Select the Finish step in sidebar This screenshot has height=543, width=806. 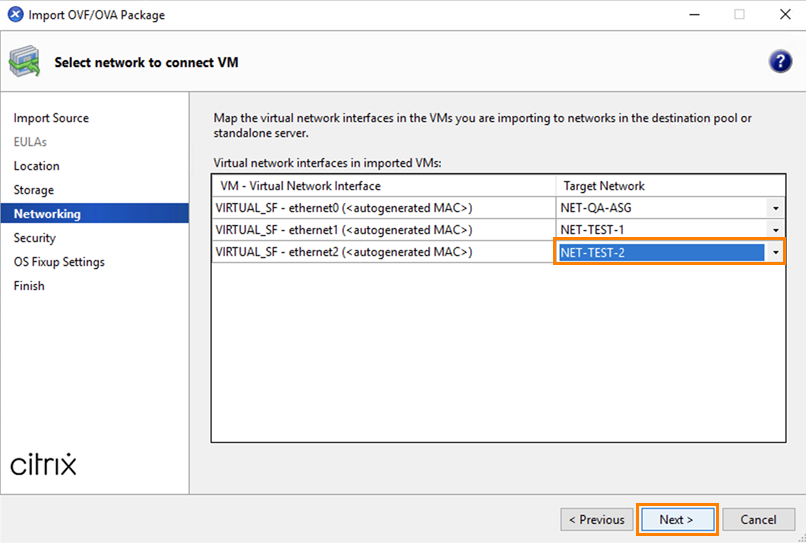tap(29, 286)
